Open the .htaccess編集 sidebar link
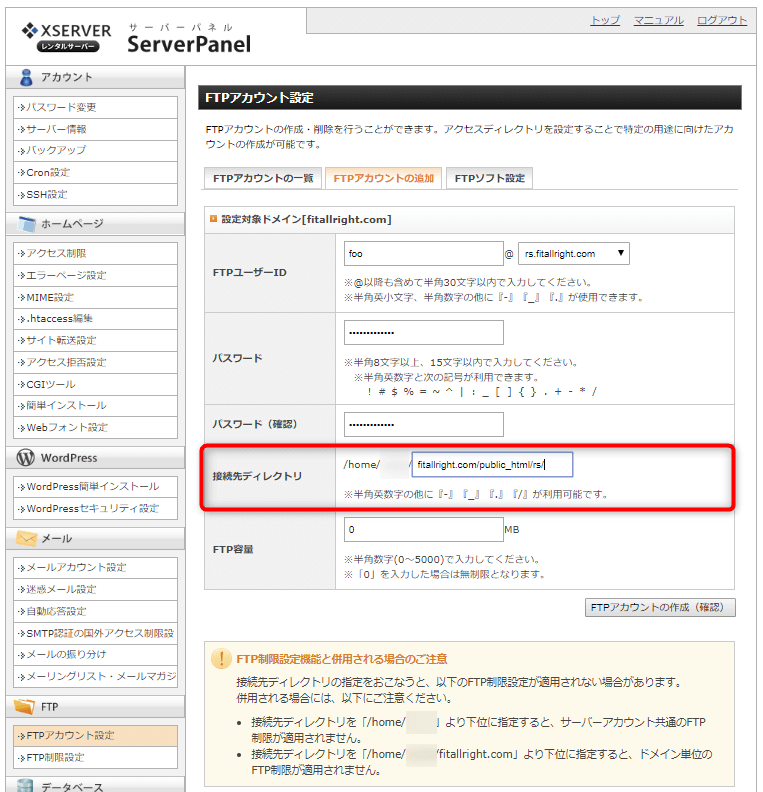The image size is (763, 792). click(64, 319)
